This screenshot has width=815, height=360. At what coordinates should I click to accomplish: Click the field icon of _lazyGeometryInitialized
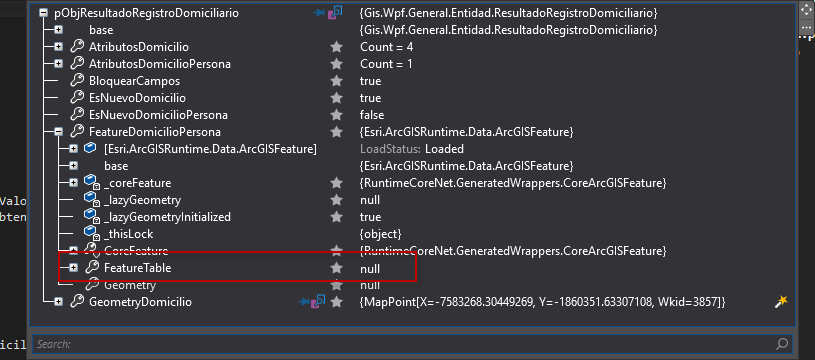pos(91,217)
